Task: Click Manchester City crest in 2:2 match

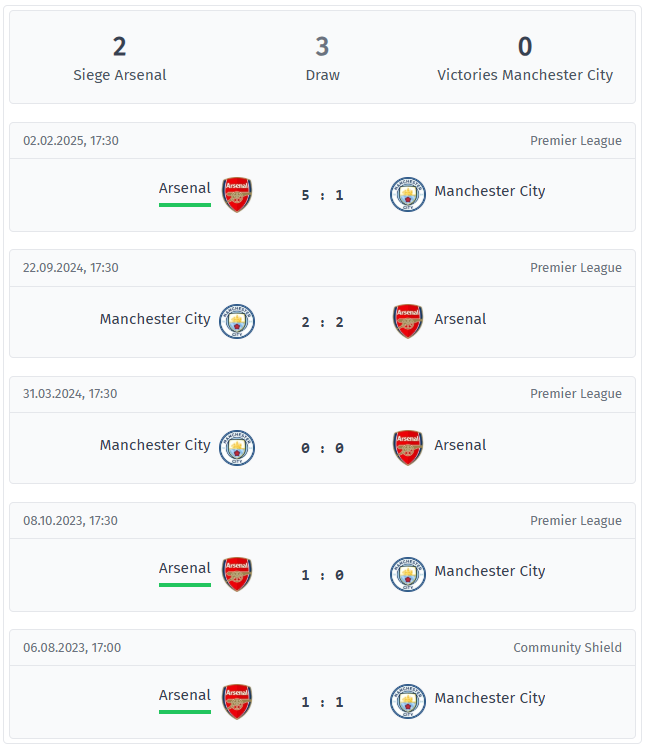Action: [x=237, y=322]
